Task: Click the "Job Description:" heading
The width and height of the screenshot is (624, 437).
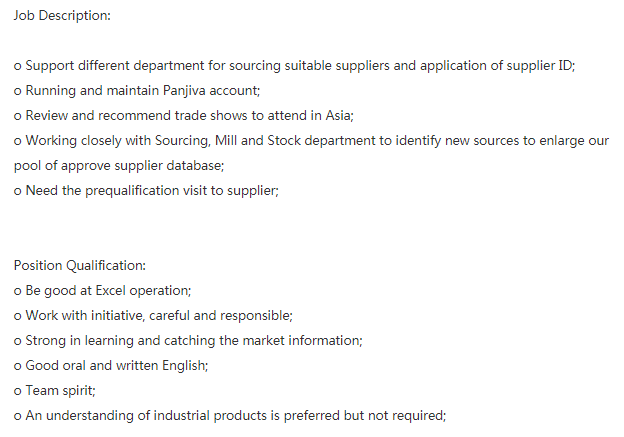Action: click(62, 17)
